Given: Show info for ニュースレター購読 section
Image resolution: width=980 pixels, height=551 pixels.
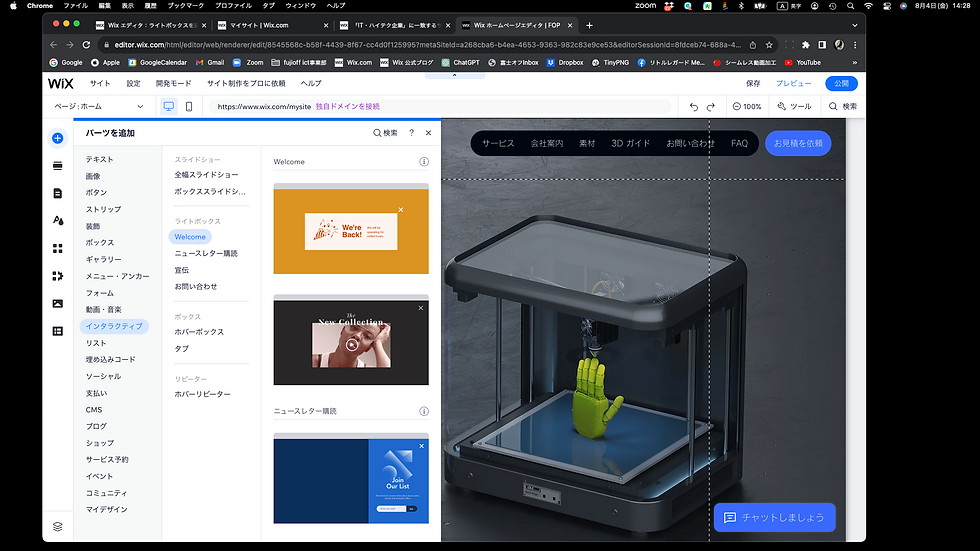Looking at the screenshot, I should (x=424, y=411).
